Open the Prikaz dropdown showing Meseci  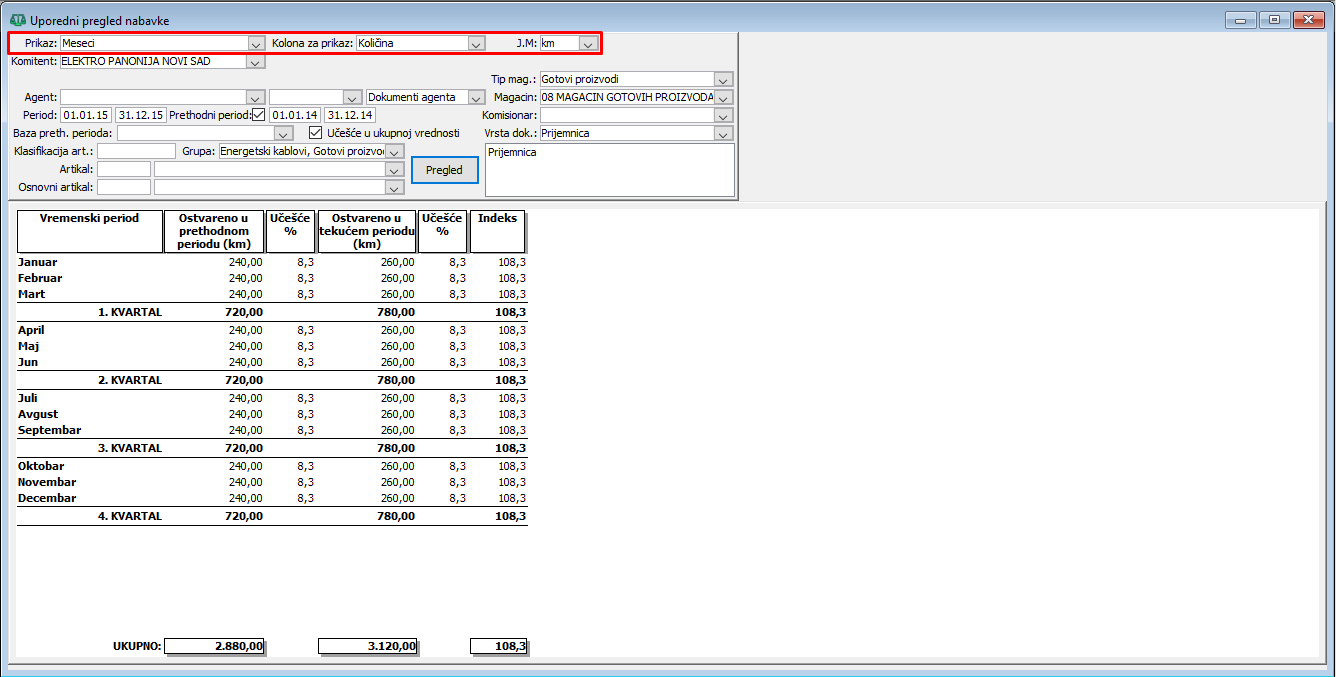[256, 44]
